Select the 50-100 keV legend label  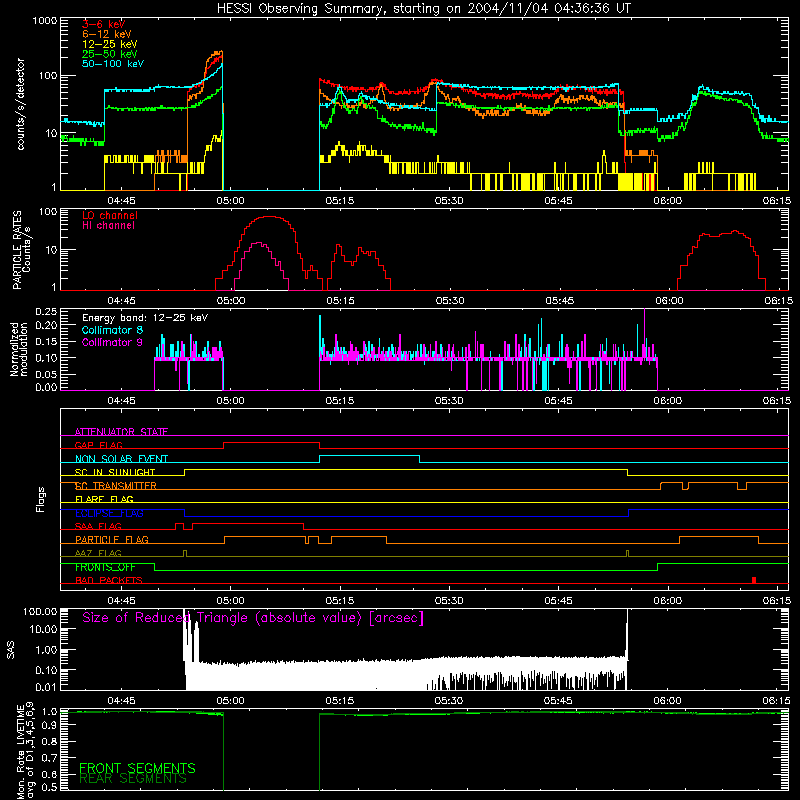click(113, 63)
